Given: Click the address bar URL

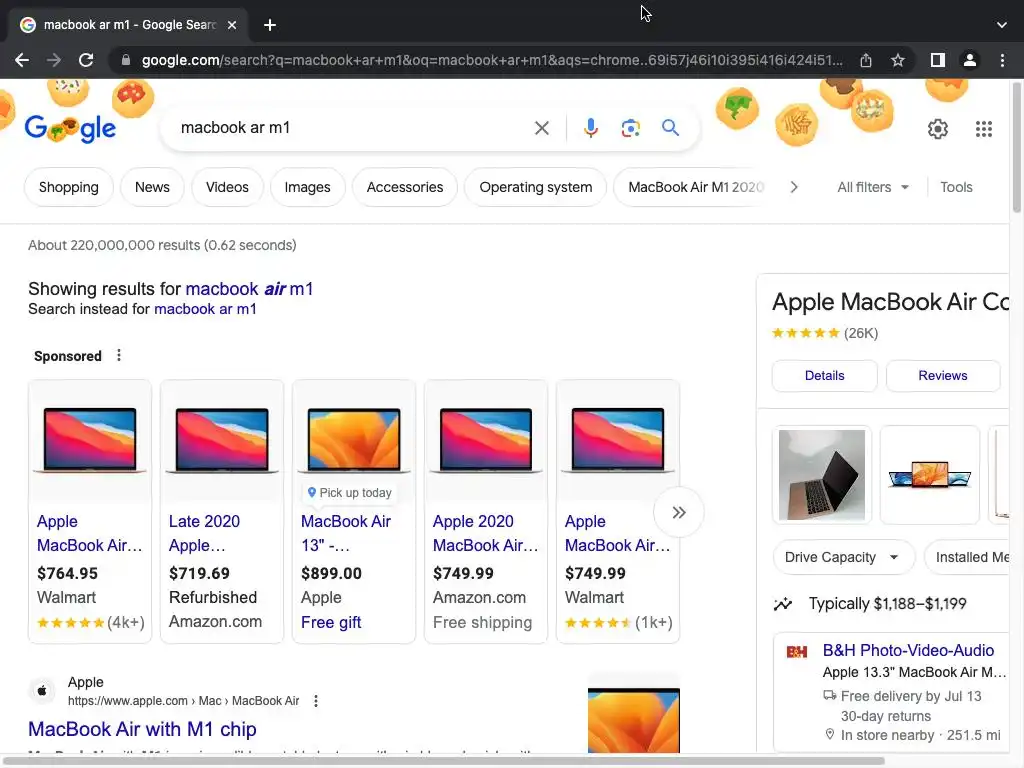Looking at the screenshot, I should pos(492,60).
